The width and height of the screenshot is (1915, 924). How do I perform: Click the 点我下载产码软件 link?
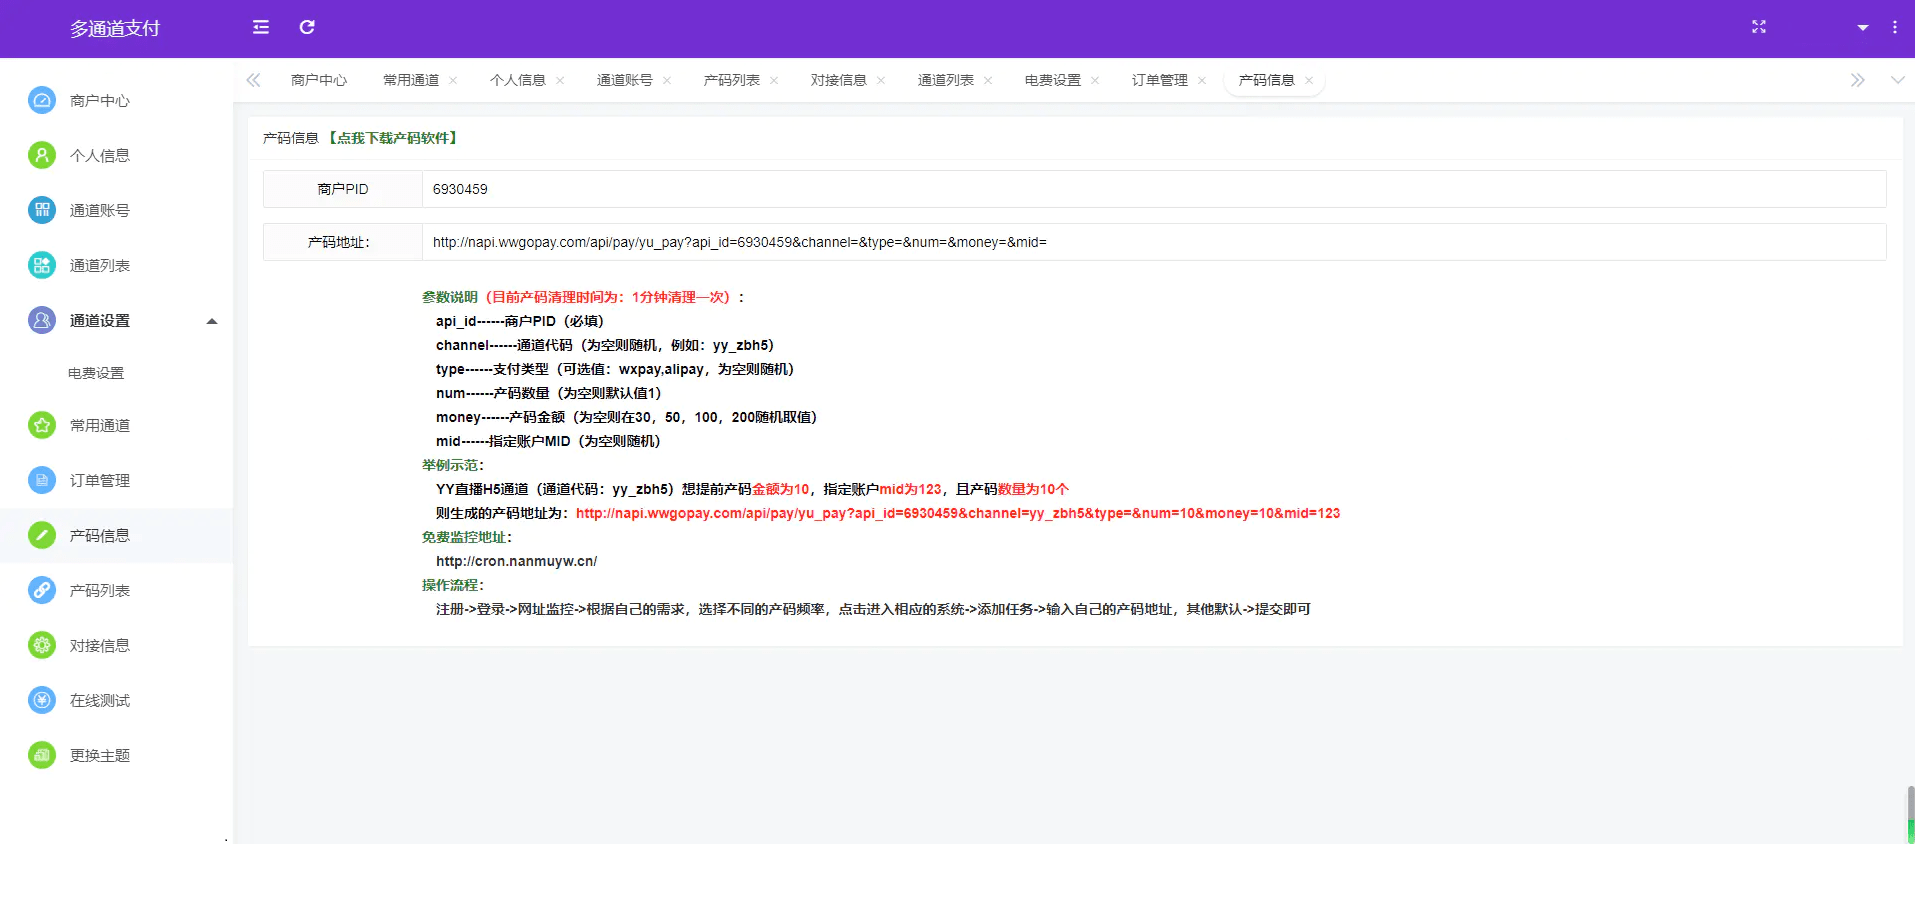coord(393,137)
